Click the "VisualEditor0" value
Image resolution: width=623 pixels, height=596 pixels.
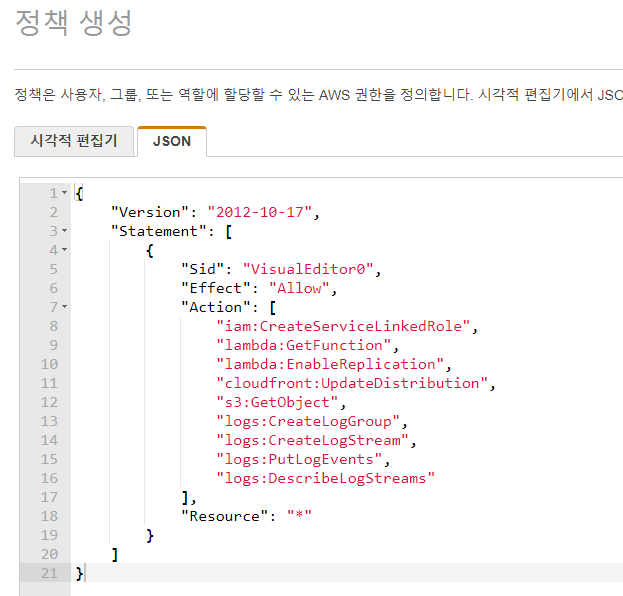(x=308, y=269)
